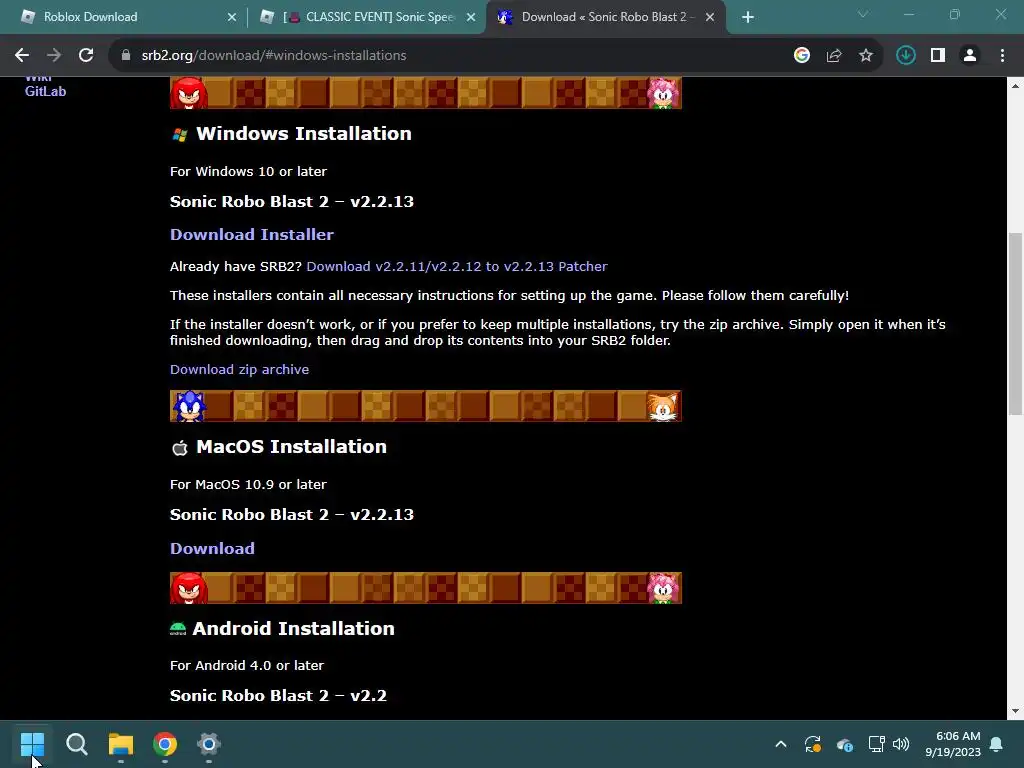This screenshot has height=768, width=1024.
Task: Click the Tails icon on the divider
Action: click(663, 406)
